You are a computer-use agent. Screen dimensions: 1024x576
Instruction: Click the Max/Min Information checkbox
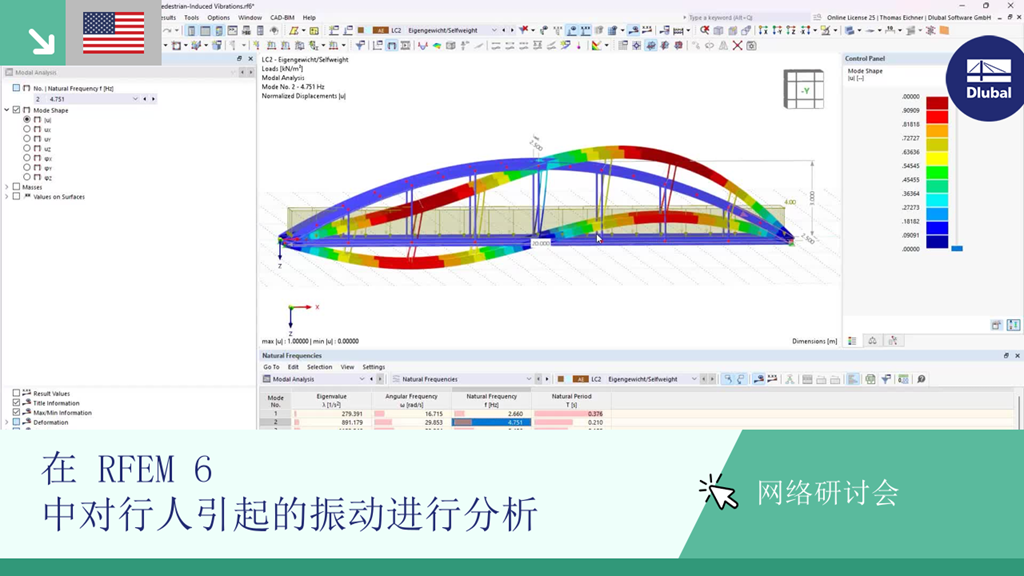click(x=16, y=412)
